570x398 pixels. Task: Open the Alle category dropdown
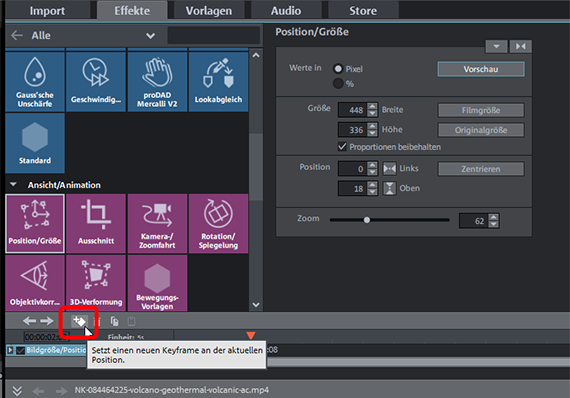[x=150, y=36]
